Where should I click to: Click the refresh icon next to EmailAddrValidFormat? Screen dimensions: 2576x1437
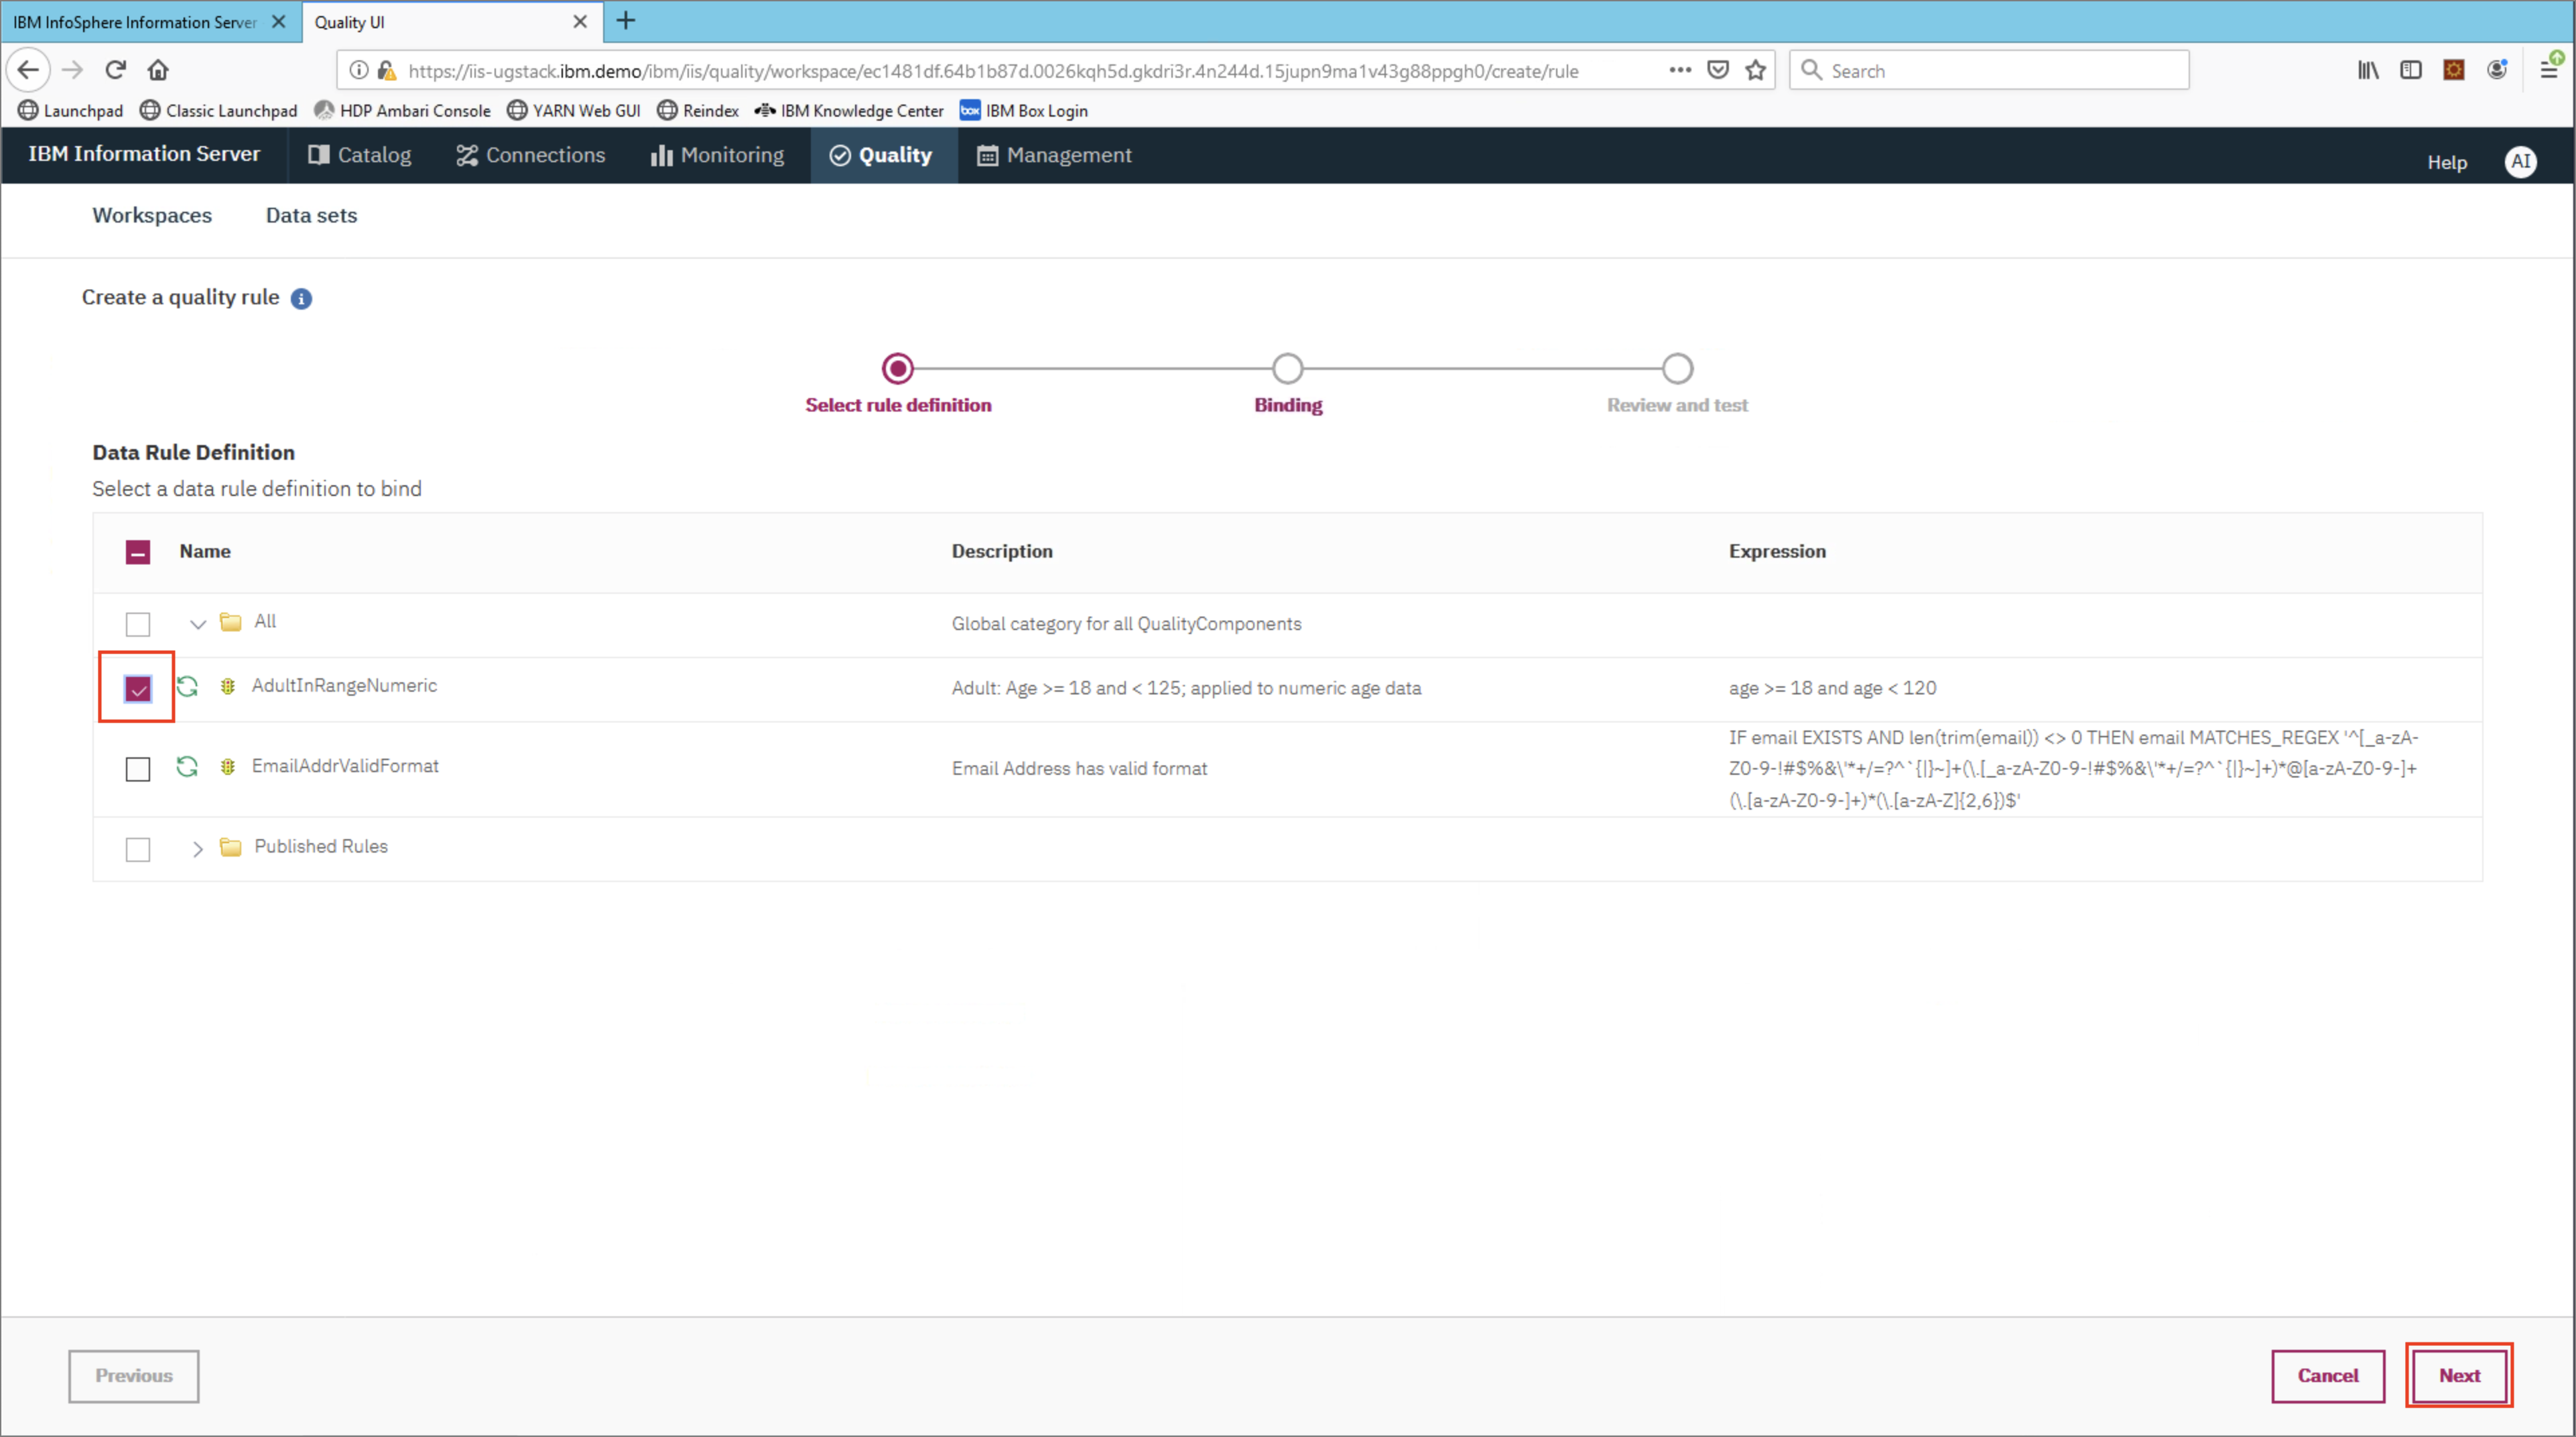pyautogui.click(x=188, y=766)
